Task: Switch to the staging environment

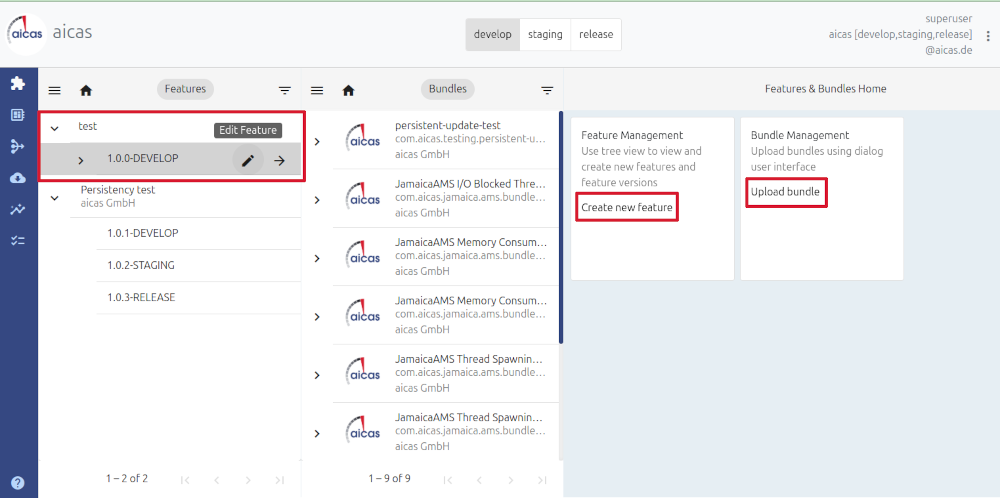Action: coord(545,34)
